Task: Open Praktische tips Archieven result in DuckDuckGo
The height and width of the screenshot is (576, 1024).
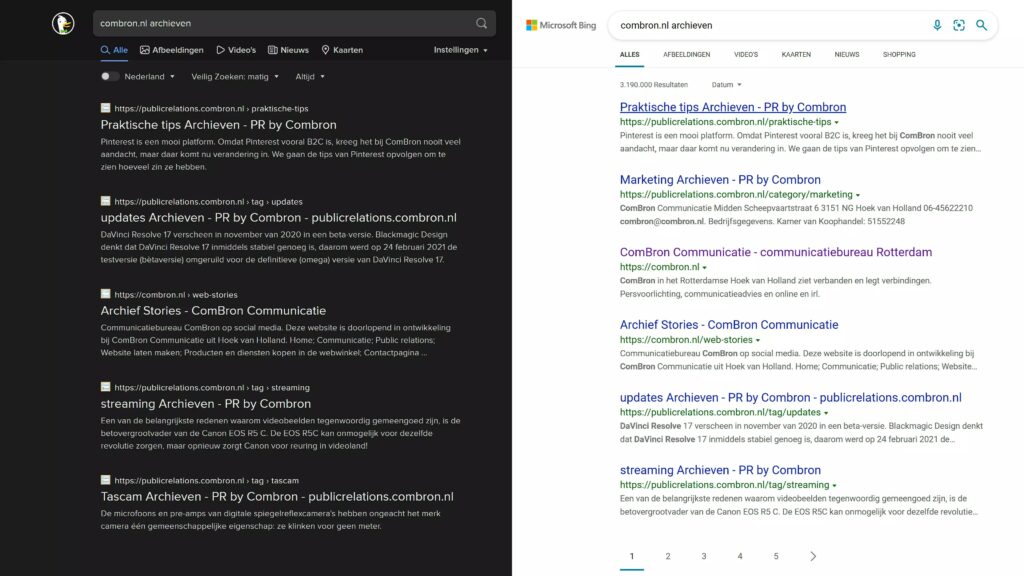Action: click(x=219, y=125)
